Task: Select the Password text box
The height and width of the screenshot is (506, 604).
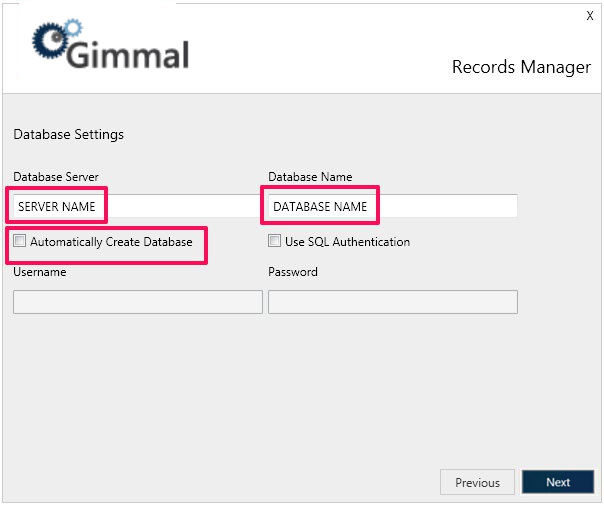Action: click(393, 302)
